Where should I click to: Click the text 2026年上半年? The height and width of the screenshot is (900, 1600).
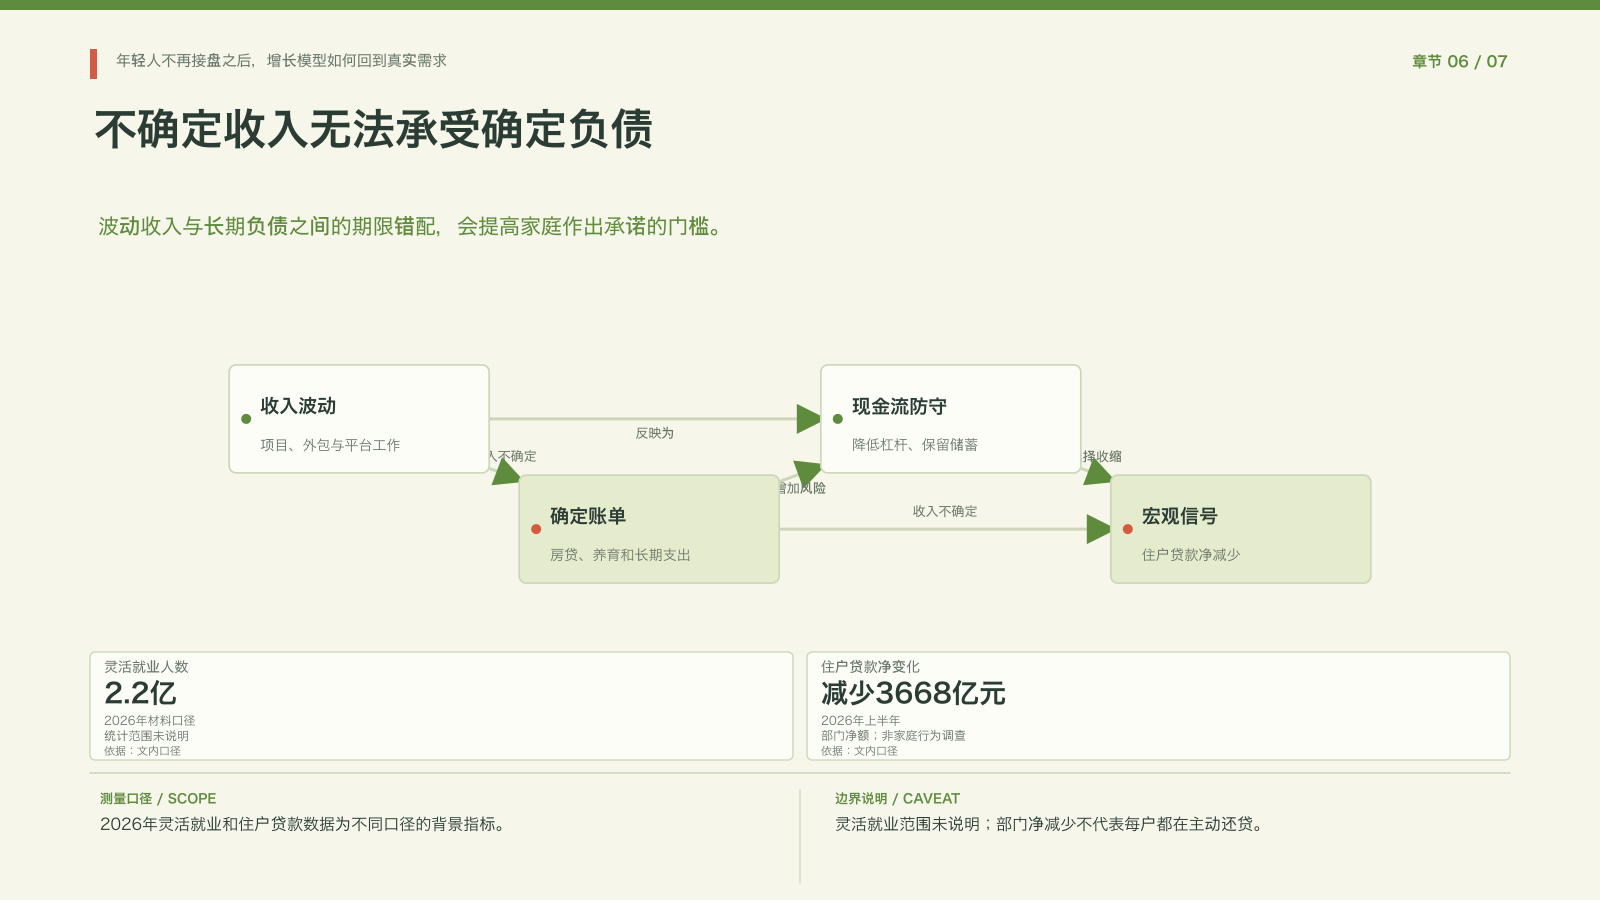[861, 721]
